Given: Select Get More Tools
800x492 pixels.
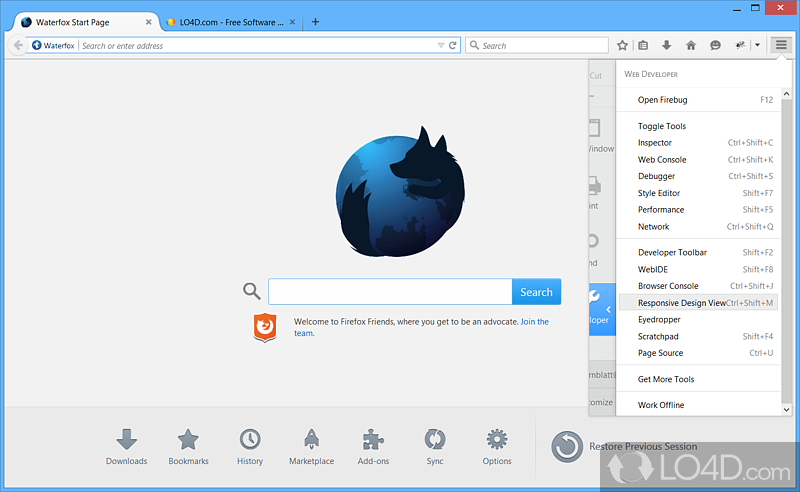Looking at the screenshot, I should pyautogui.click(x=698, y=379).
